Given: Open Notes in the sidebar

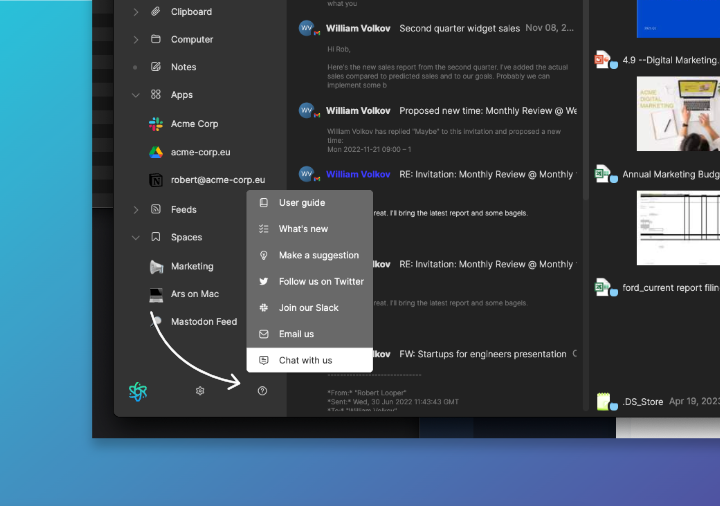Looking at the screenshot, I should [183, 67].
